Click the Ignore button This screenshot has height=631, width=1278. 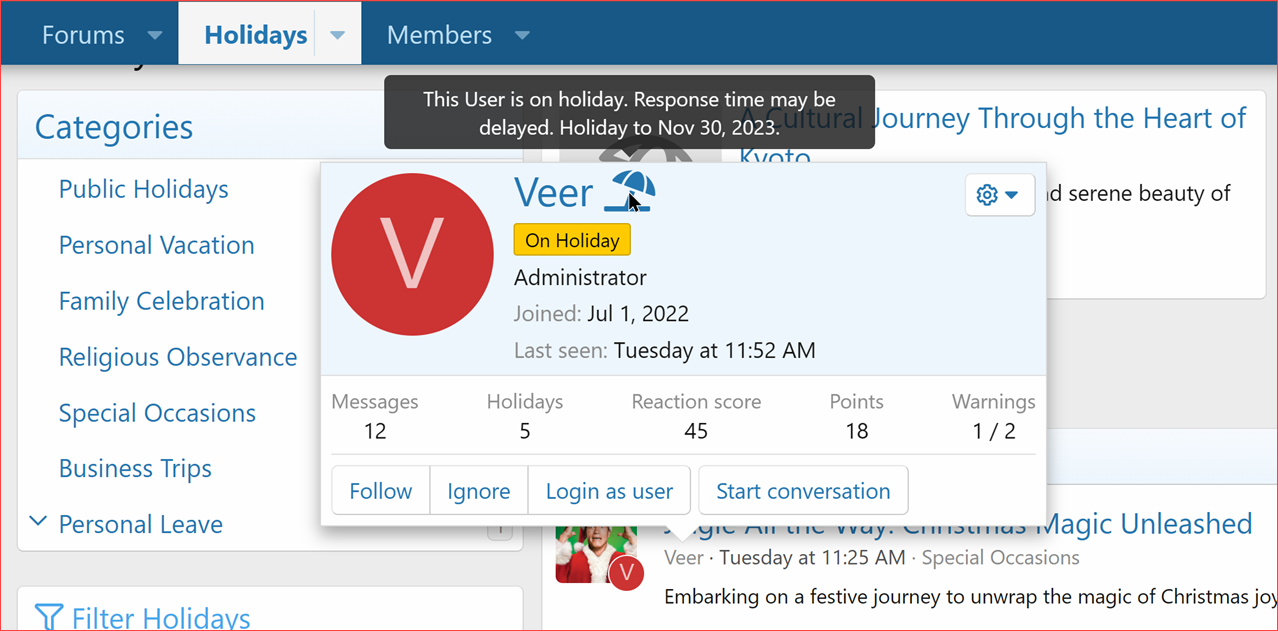478,491
